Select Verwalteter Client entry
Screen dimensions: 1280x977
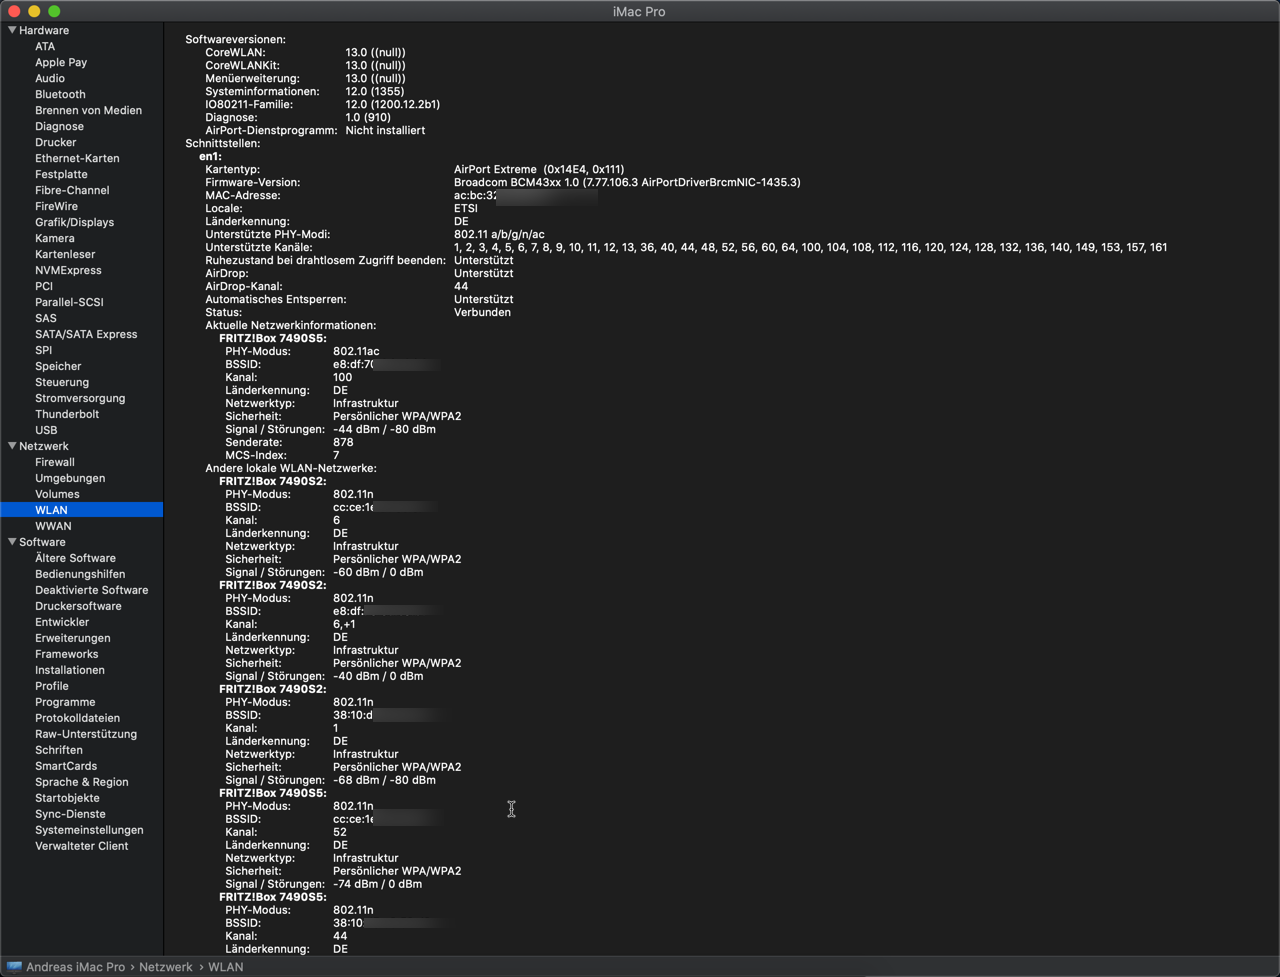click(x=82, y=846)
